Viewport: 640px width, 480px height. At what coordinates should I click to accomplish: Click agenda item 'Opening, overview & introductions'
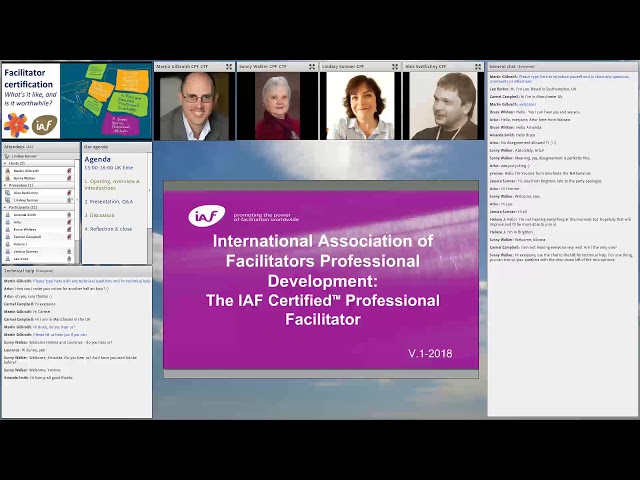[x=112, y=184]
